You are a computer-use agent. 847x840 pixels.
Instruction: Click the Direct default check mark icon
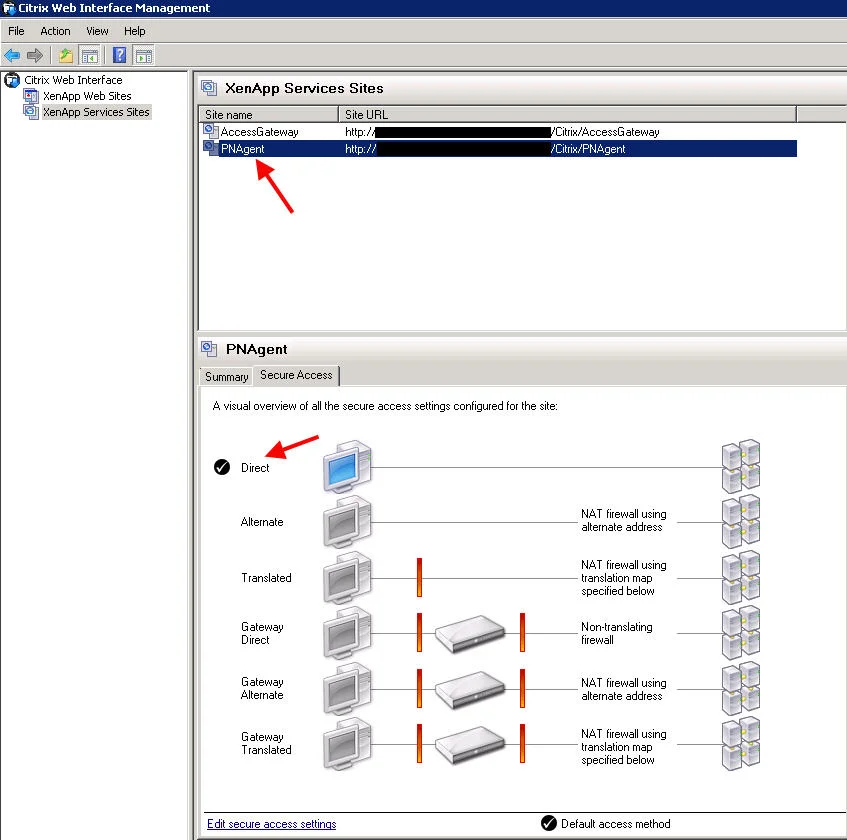[x=221, y=467]
